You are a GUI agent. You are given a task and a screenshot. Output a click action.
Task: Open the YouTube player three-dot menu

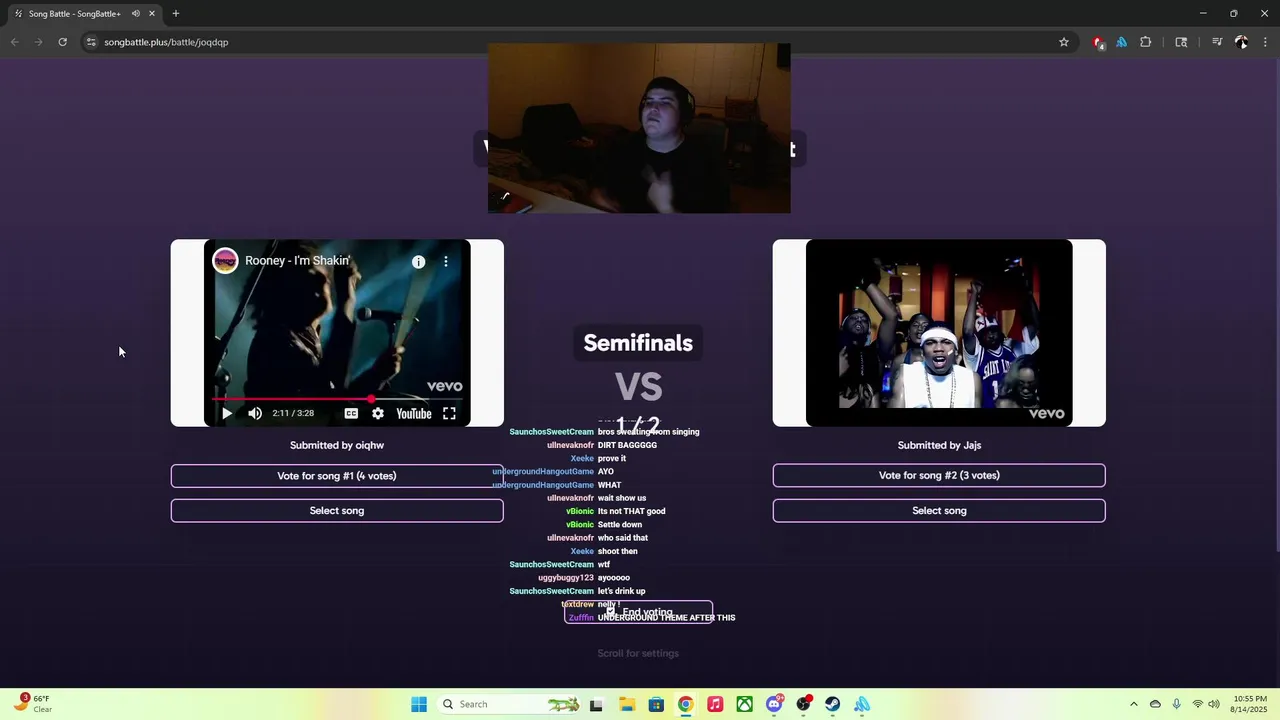(x=446, y=261)
